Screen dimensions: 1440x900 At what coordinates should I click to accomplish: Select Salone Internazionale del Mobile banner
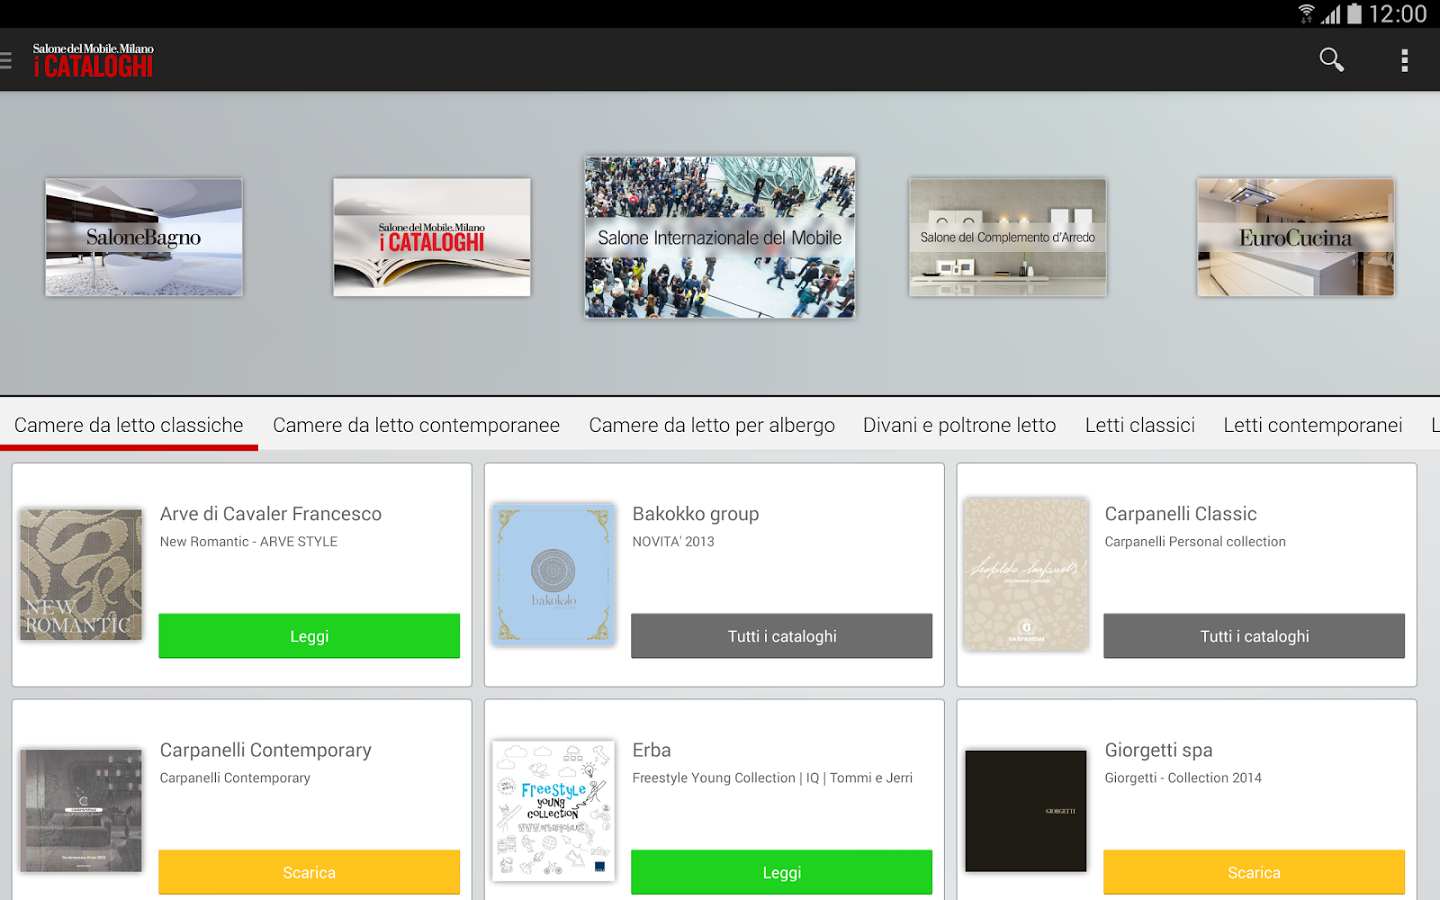(720, 237)
